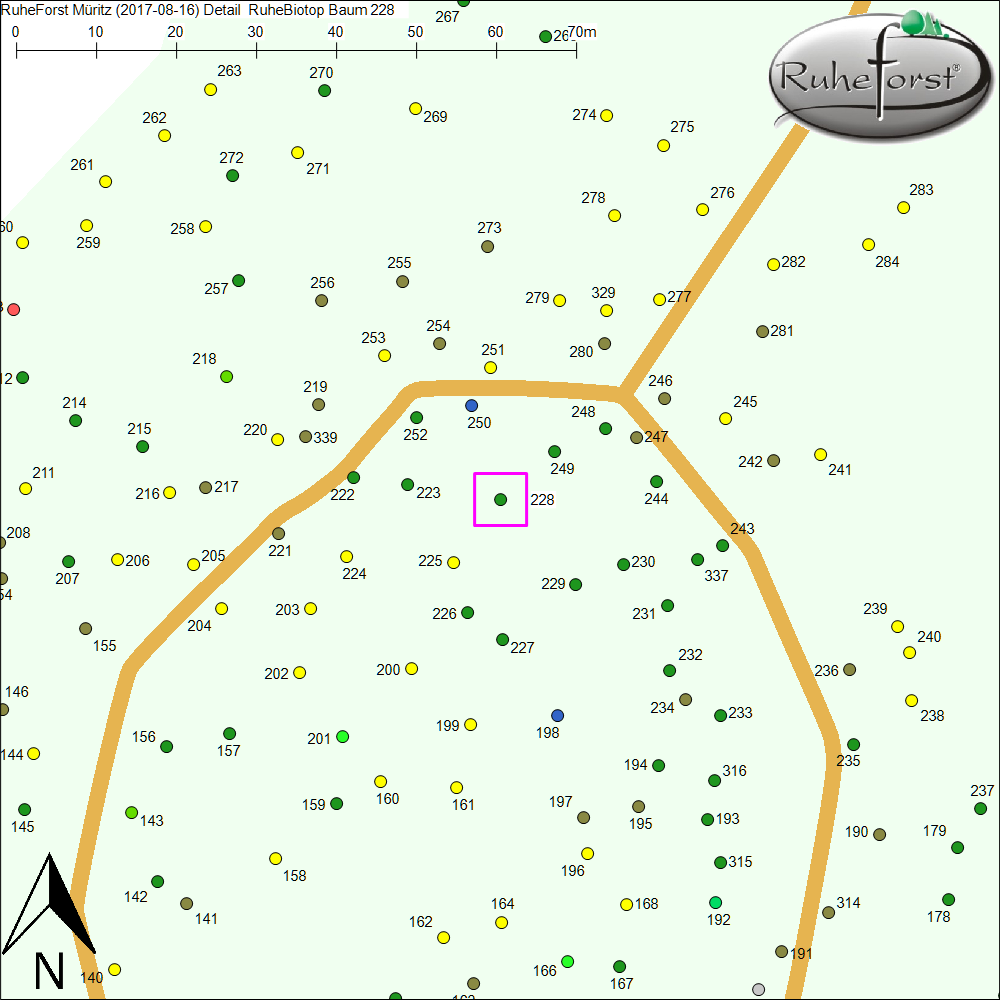This screenshot has width=1000, height=1000.
Task: Select the teal green marker 192
Action: 715,902
